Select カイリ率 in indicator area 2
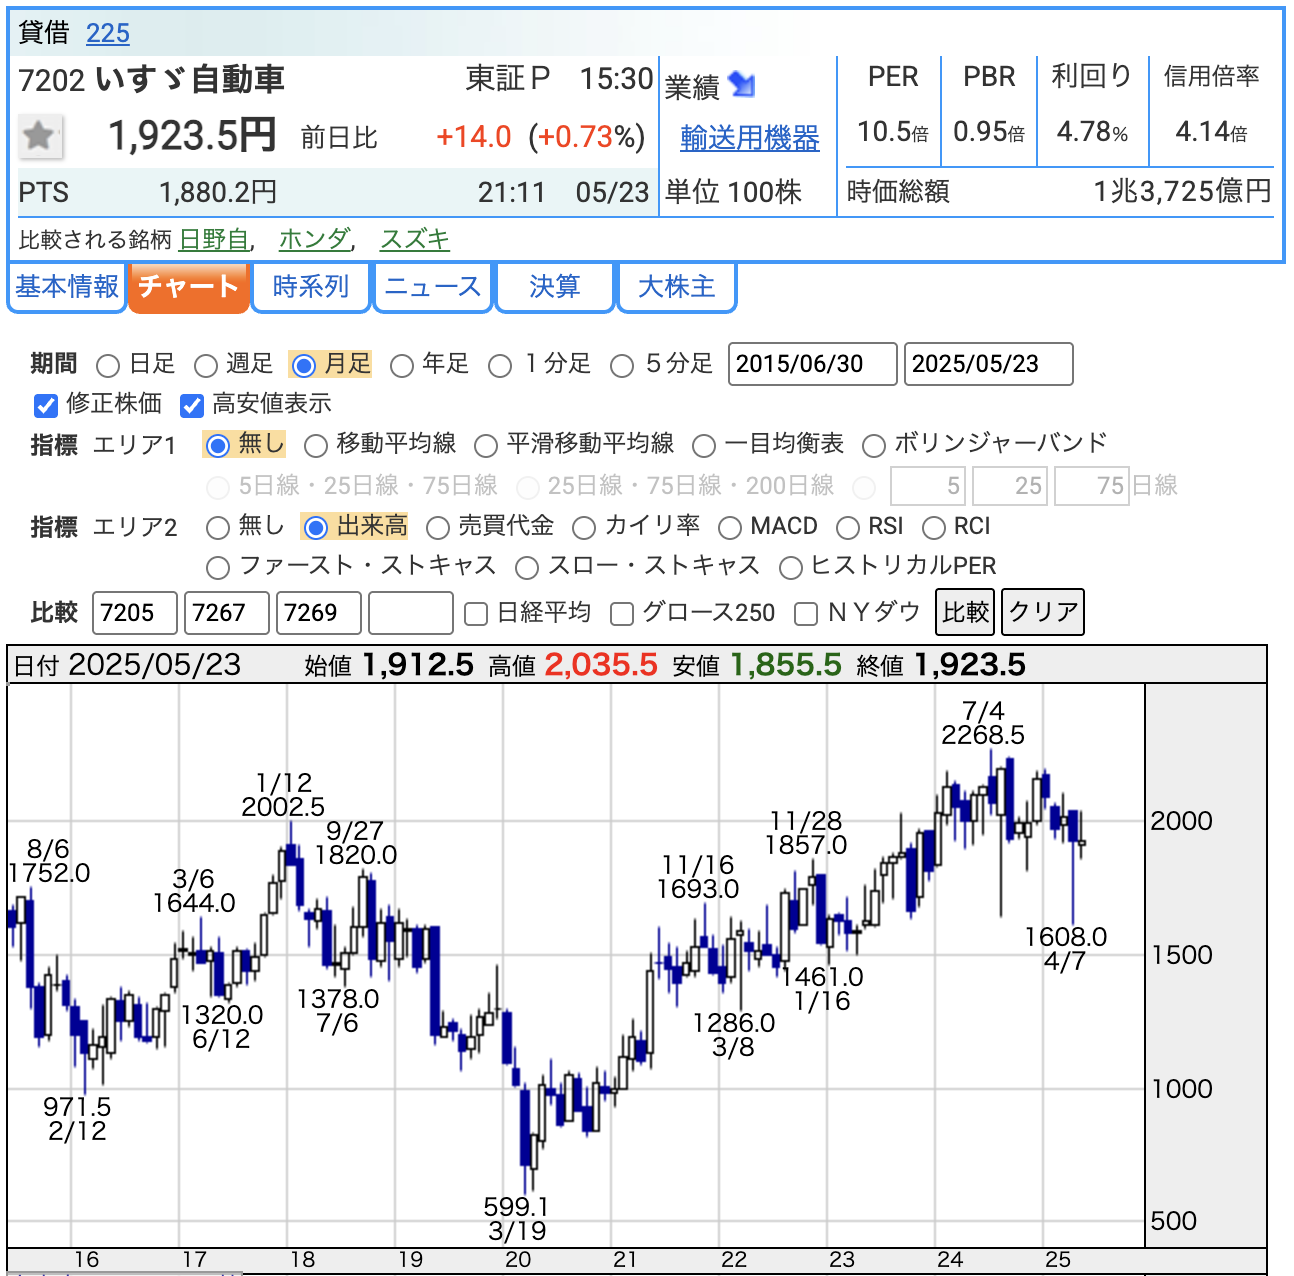The image size is (1294, 1276). (x=584, y=527)
